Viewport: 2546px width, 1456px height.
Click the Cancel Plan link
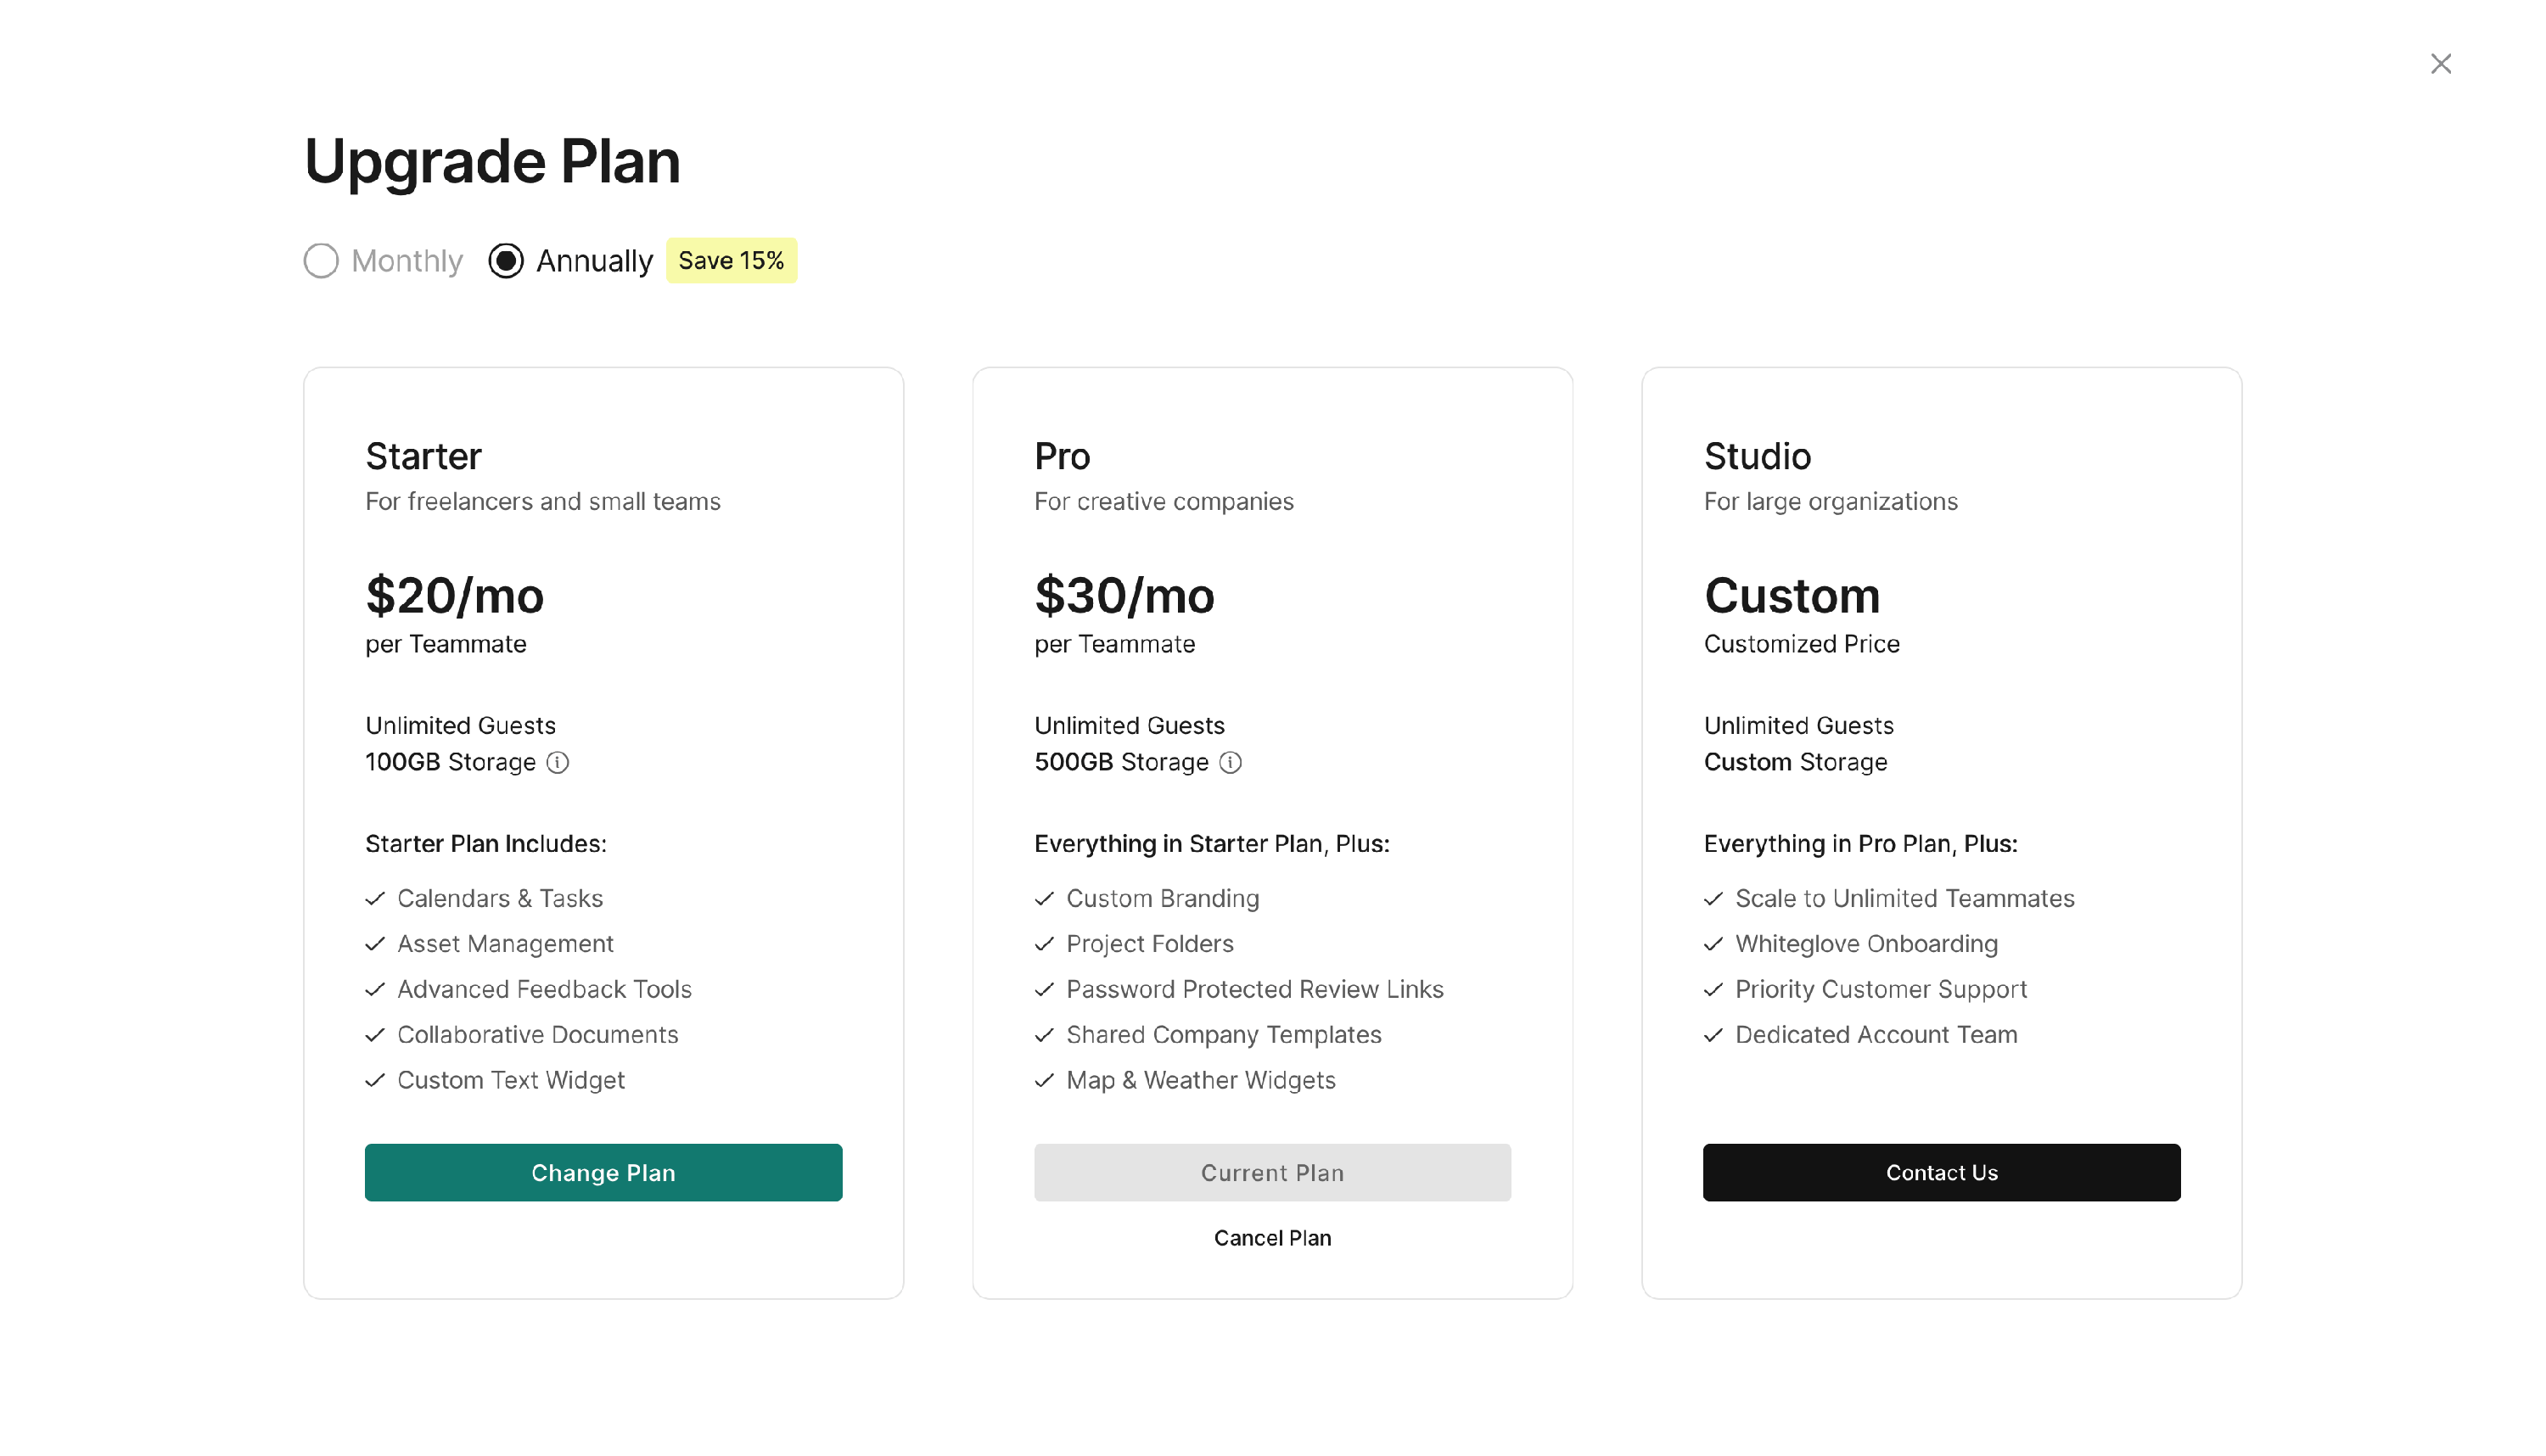1272,1238
